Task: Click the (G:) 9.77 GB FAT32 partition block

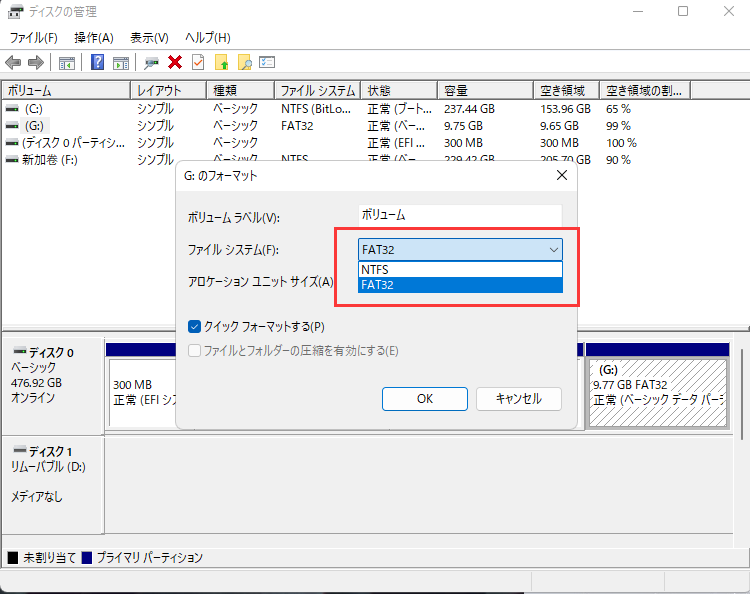Action: (658, 393)
